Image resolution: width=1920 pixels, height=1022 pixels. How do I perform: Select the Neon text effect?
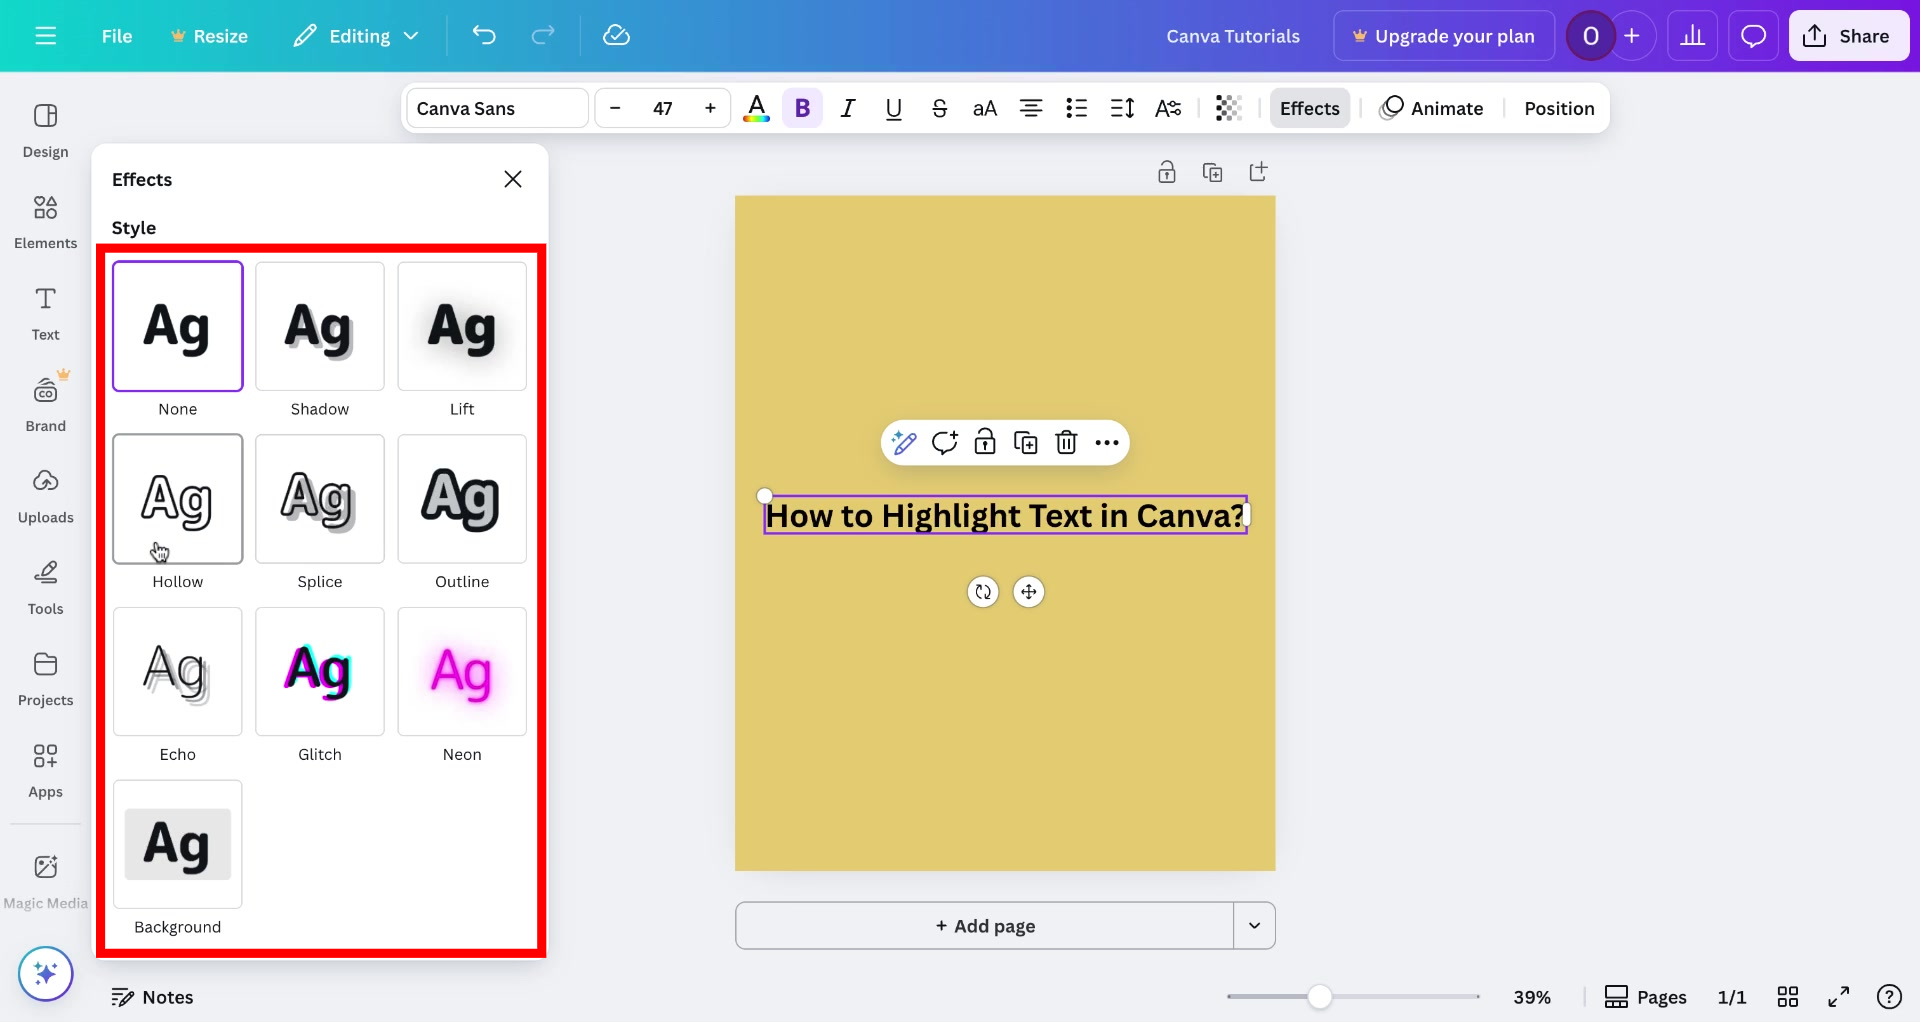tap(461, 672)
